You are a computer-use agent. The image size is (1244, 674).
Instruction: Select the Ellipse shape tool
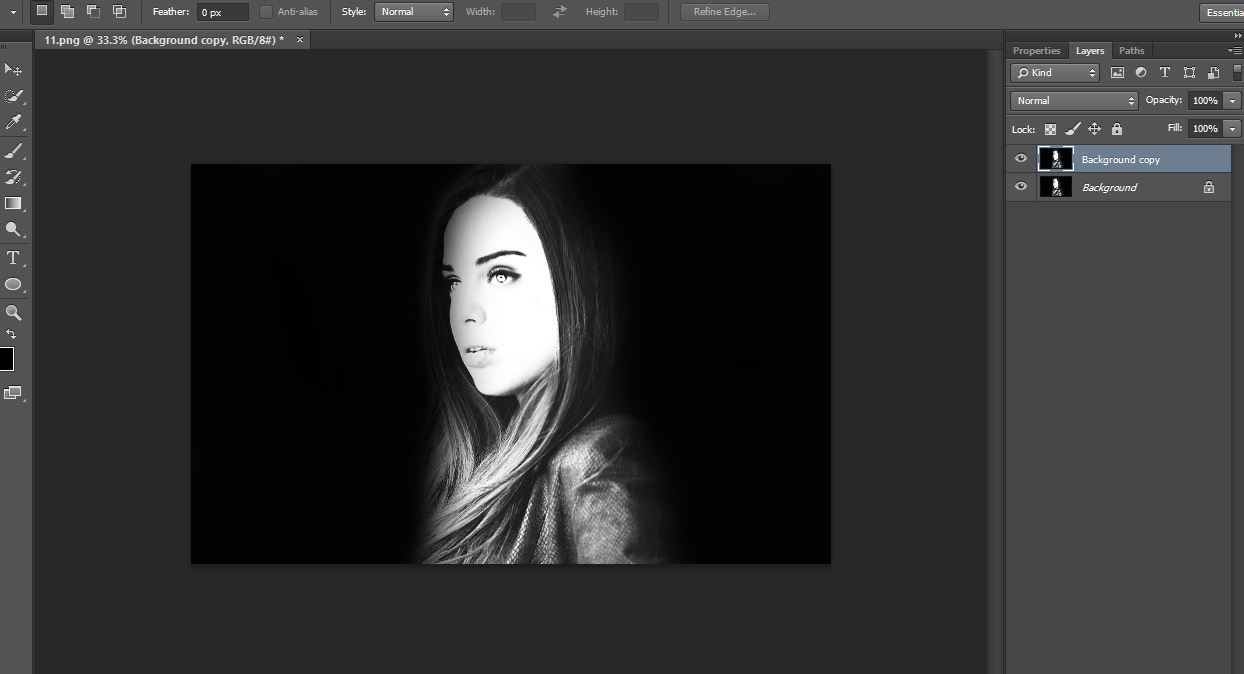[13, 285]
